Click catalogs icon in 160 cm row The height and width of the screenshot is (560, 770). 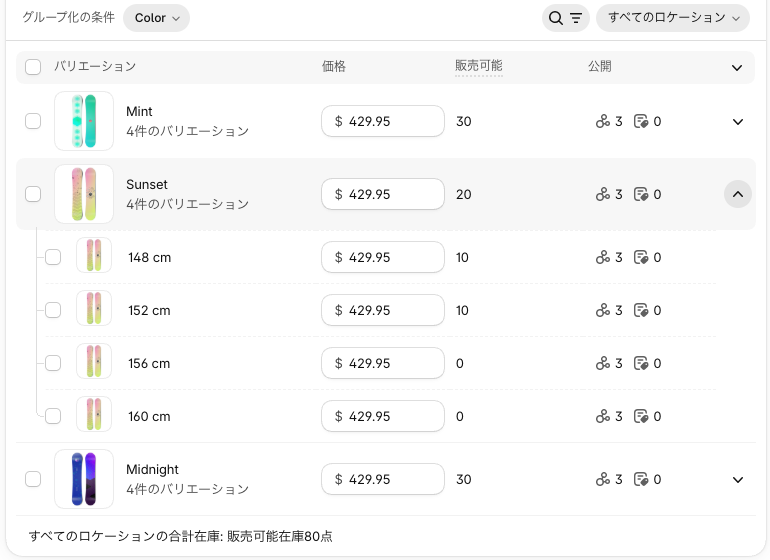[641, 417]
